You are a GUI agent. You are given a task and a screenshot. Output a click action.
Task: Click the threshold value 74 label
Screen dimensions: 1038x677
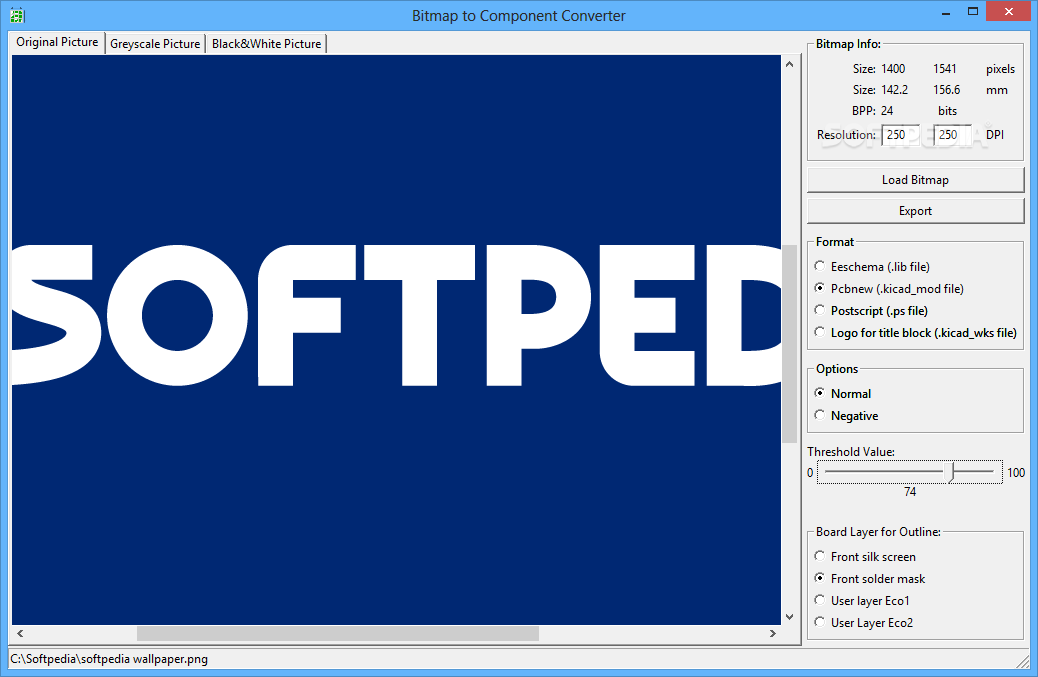coord(910,492)
